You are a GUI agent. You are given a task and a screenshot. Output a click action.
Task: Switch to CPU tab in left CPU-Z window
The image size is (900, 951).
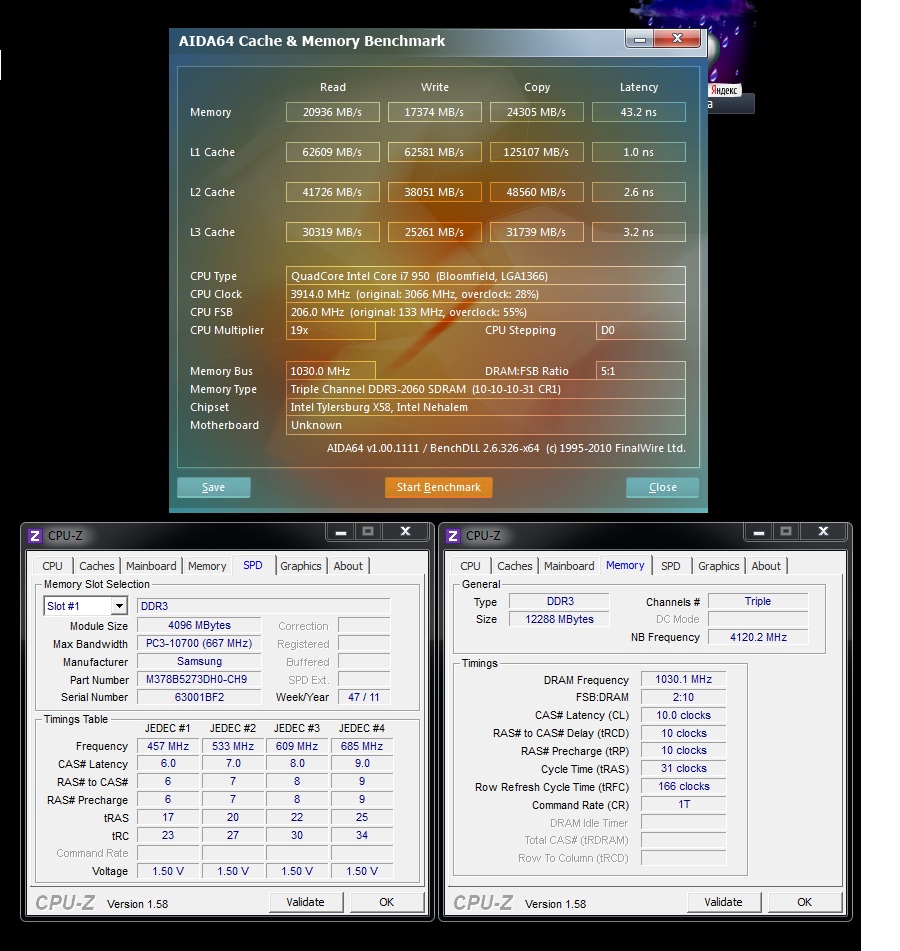pos(52,566)
